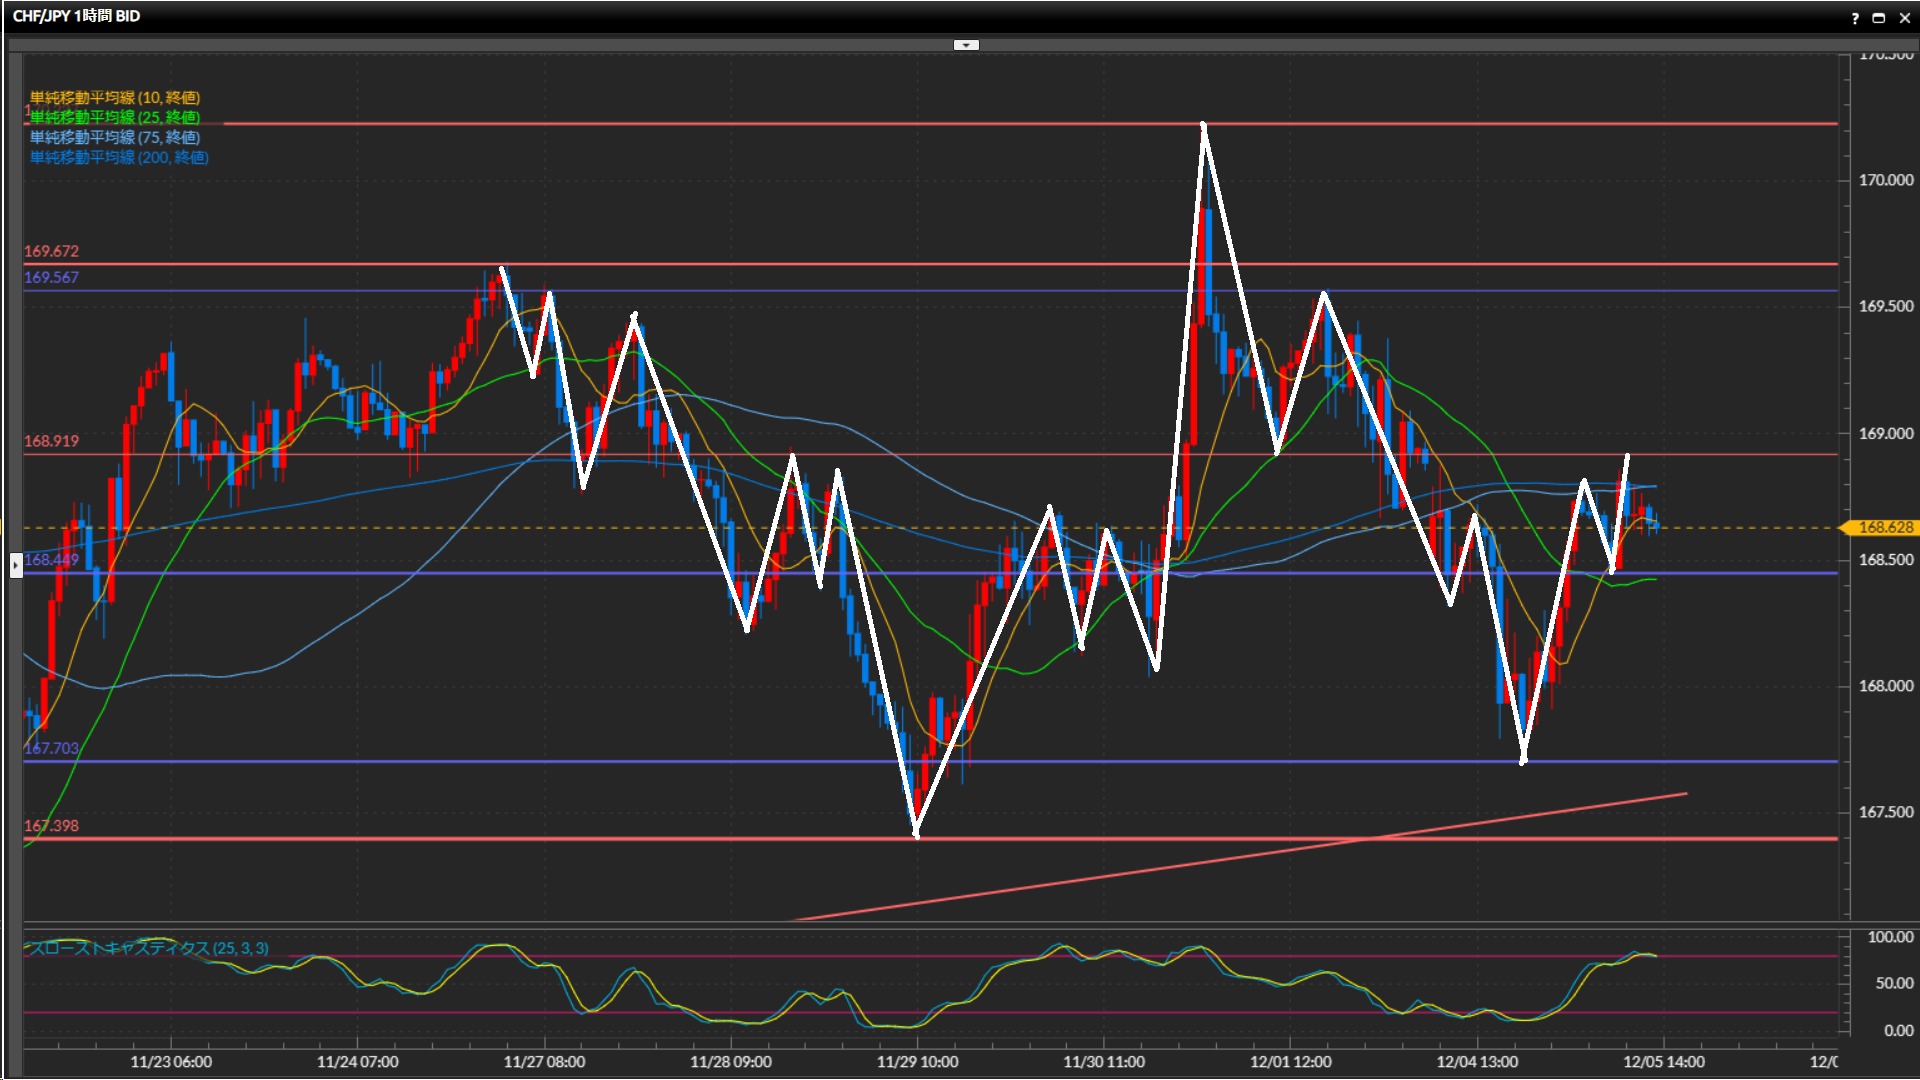Expand the left side panel arrow
The image size is (1920, 1080).
[15, 566]
